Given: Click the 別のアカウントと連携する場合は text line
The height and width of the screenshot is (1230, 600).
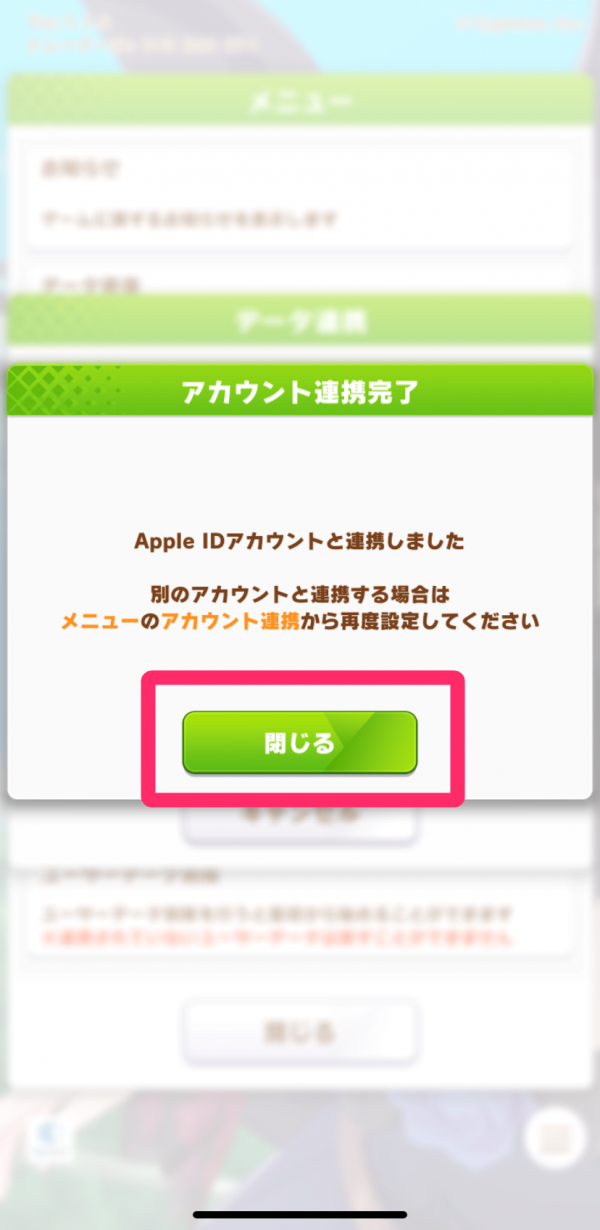Looking at the screenshot, I should 300,595.
